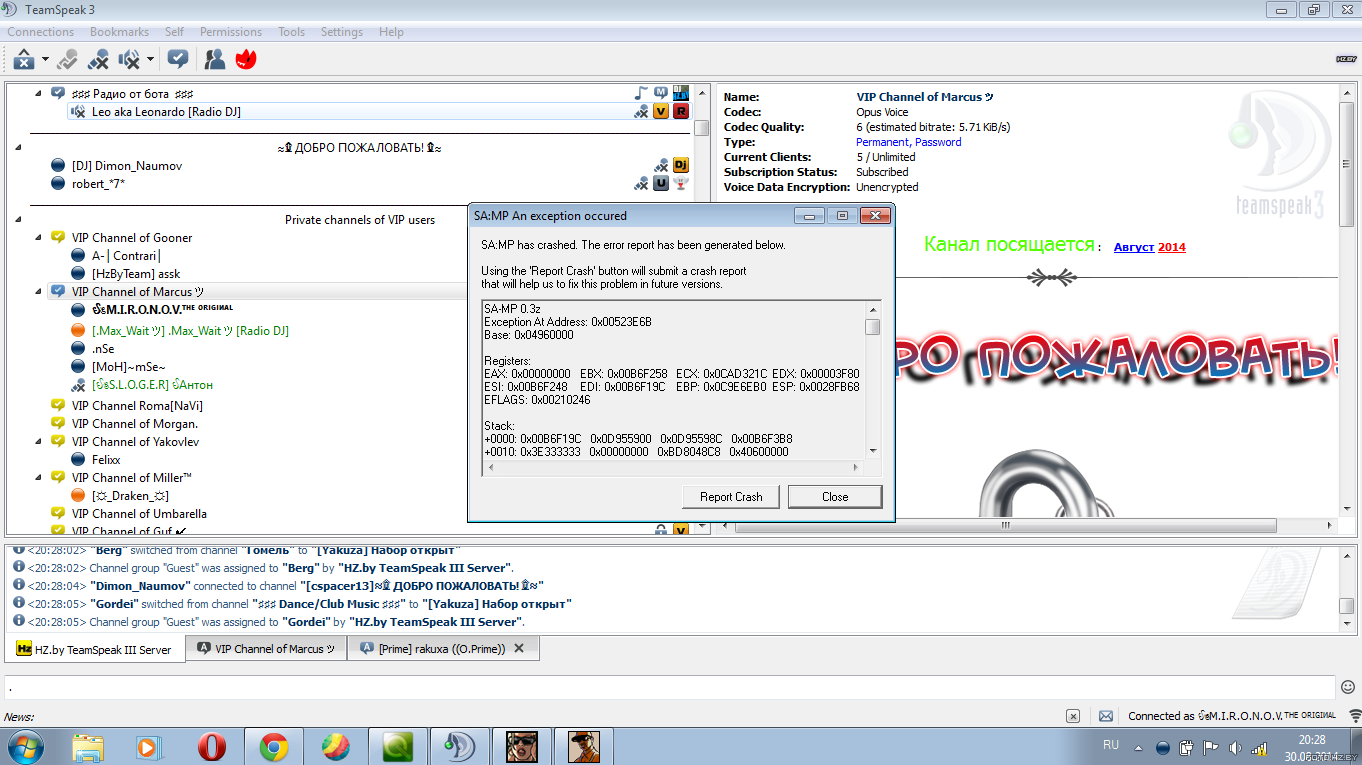Select VIP Channel Roma[NaVi]
Image resolution: width=1362 pixels, height=765 pixels.
[137, 405]
